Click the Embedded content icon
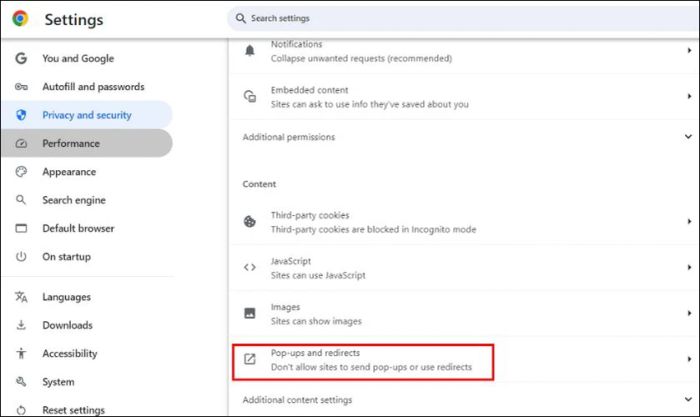This screenshot has width=700, height=417. point(250,96)
